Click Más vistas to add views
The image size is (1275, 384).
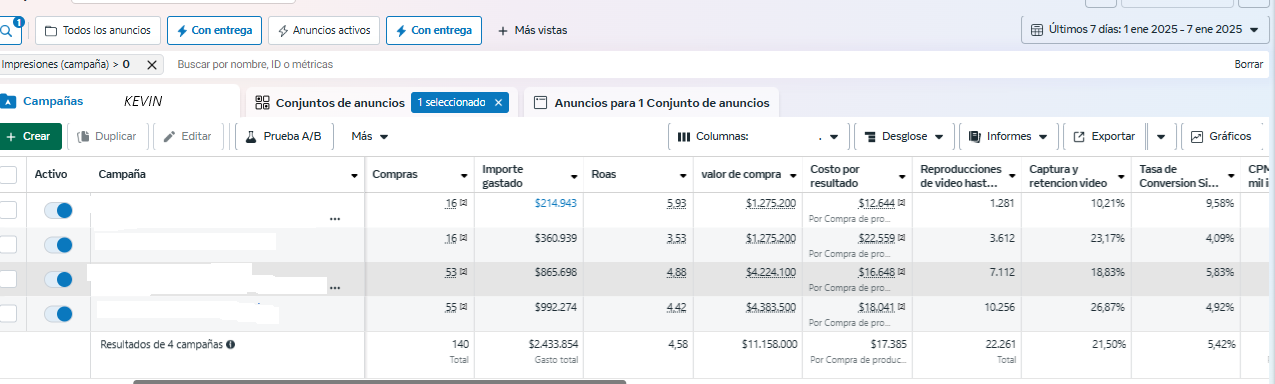(532, 30)
